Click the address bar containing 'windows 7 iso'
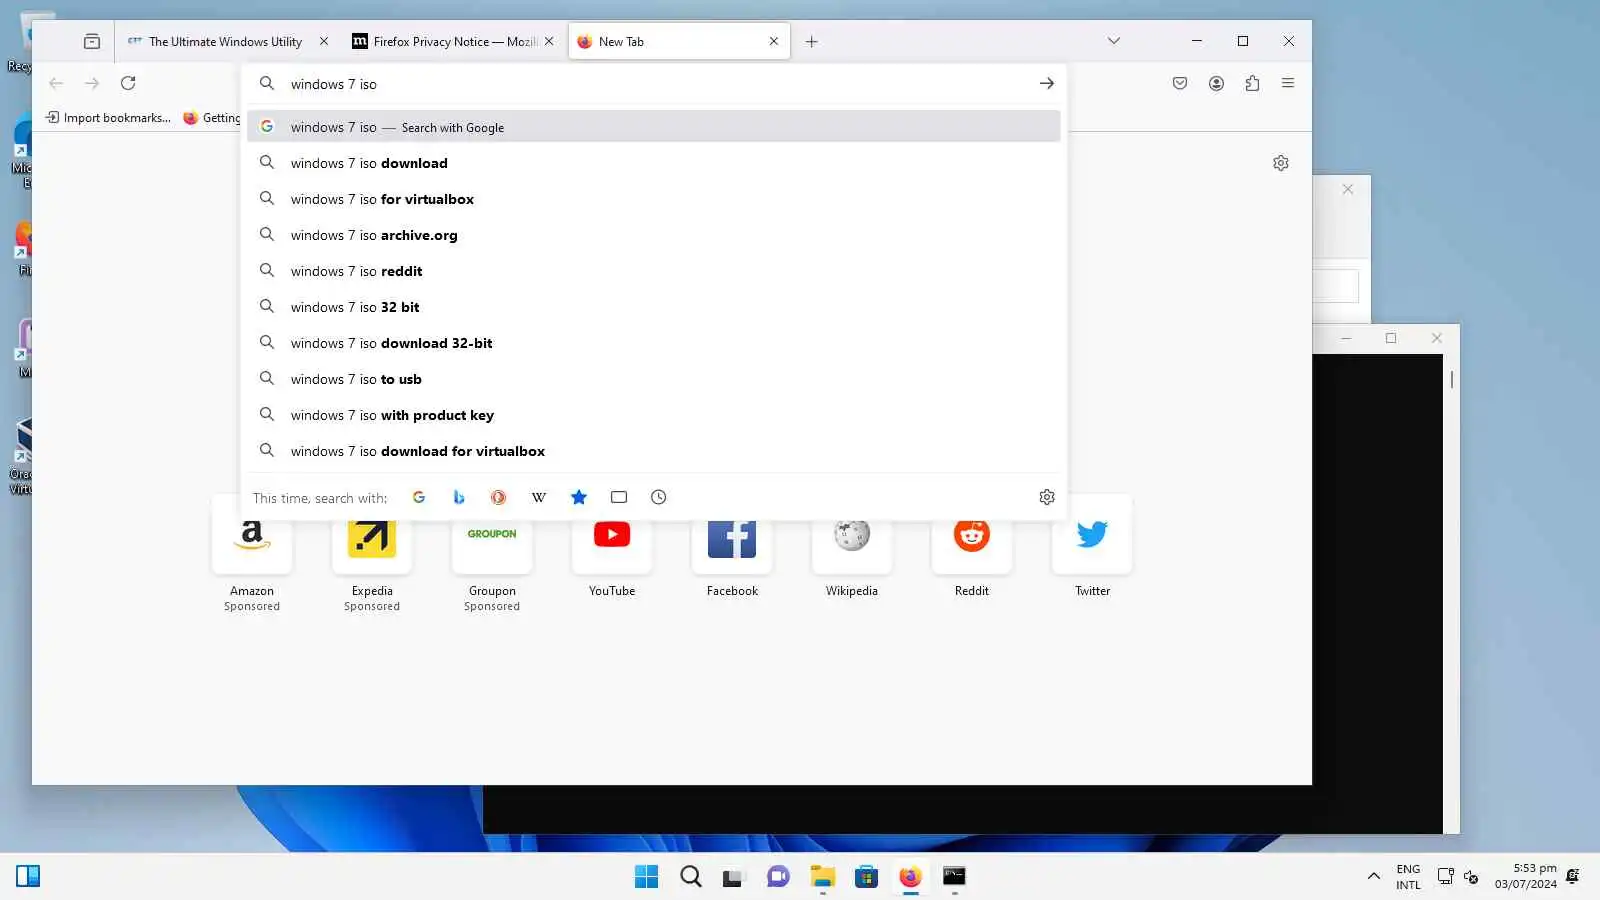1600x900 pixels. [x=654, y=84]
